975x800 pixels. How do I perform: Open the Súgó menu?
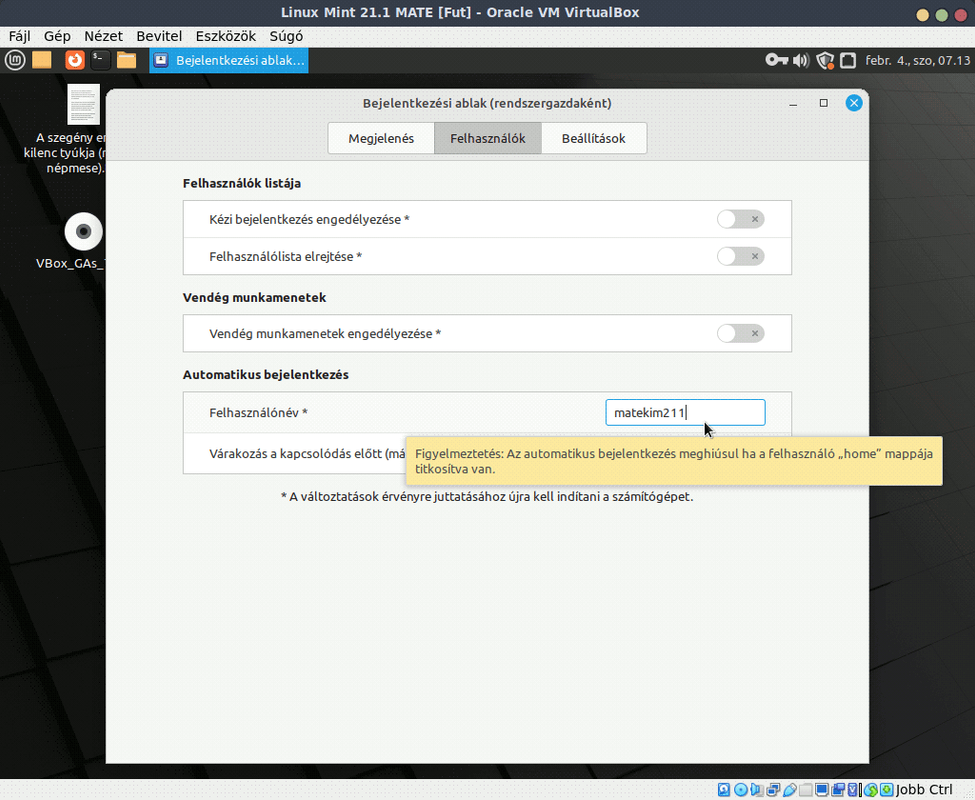286,36
